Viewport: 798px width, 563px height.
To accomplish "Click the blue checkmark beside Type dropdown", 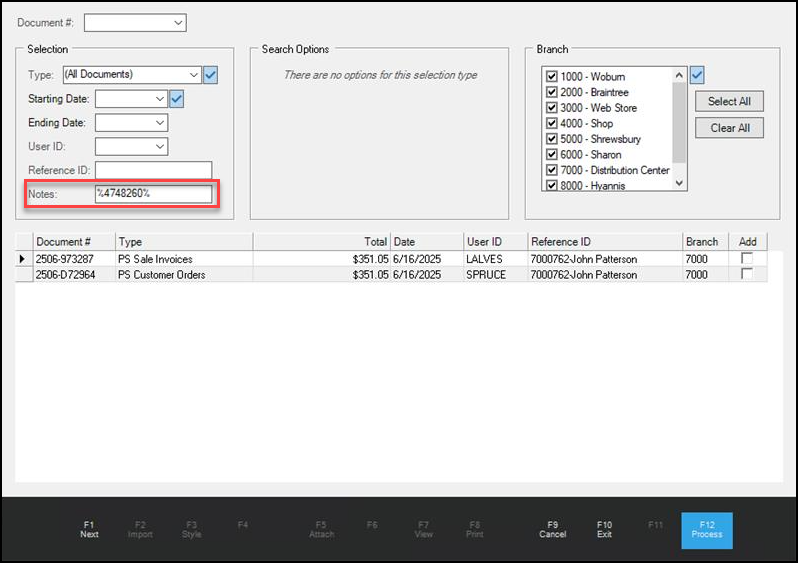I will coord(210,74).
